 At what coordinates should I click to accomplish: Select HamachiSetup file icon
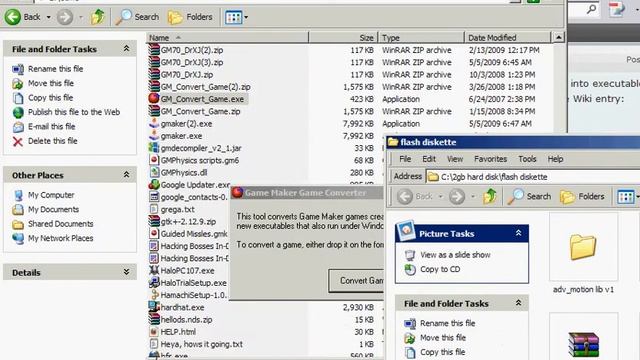pos(154,295)
